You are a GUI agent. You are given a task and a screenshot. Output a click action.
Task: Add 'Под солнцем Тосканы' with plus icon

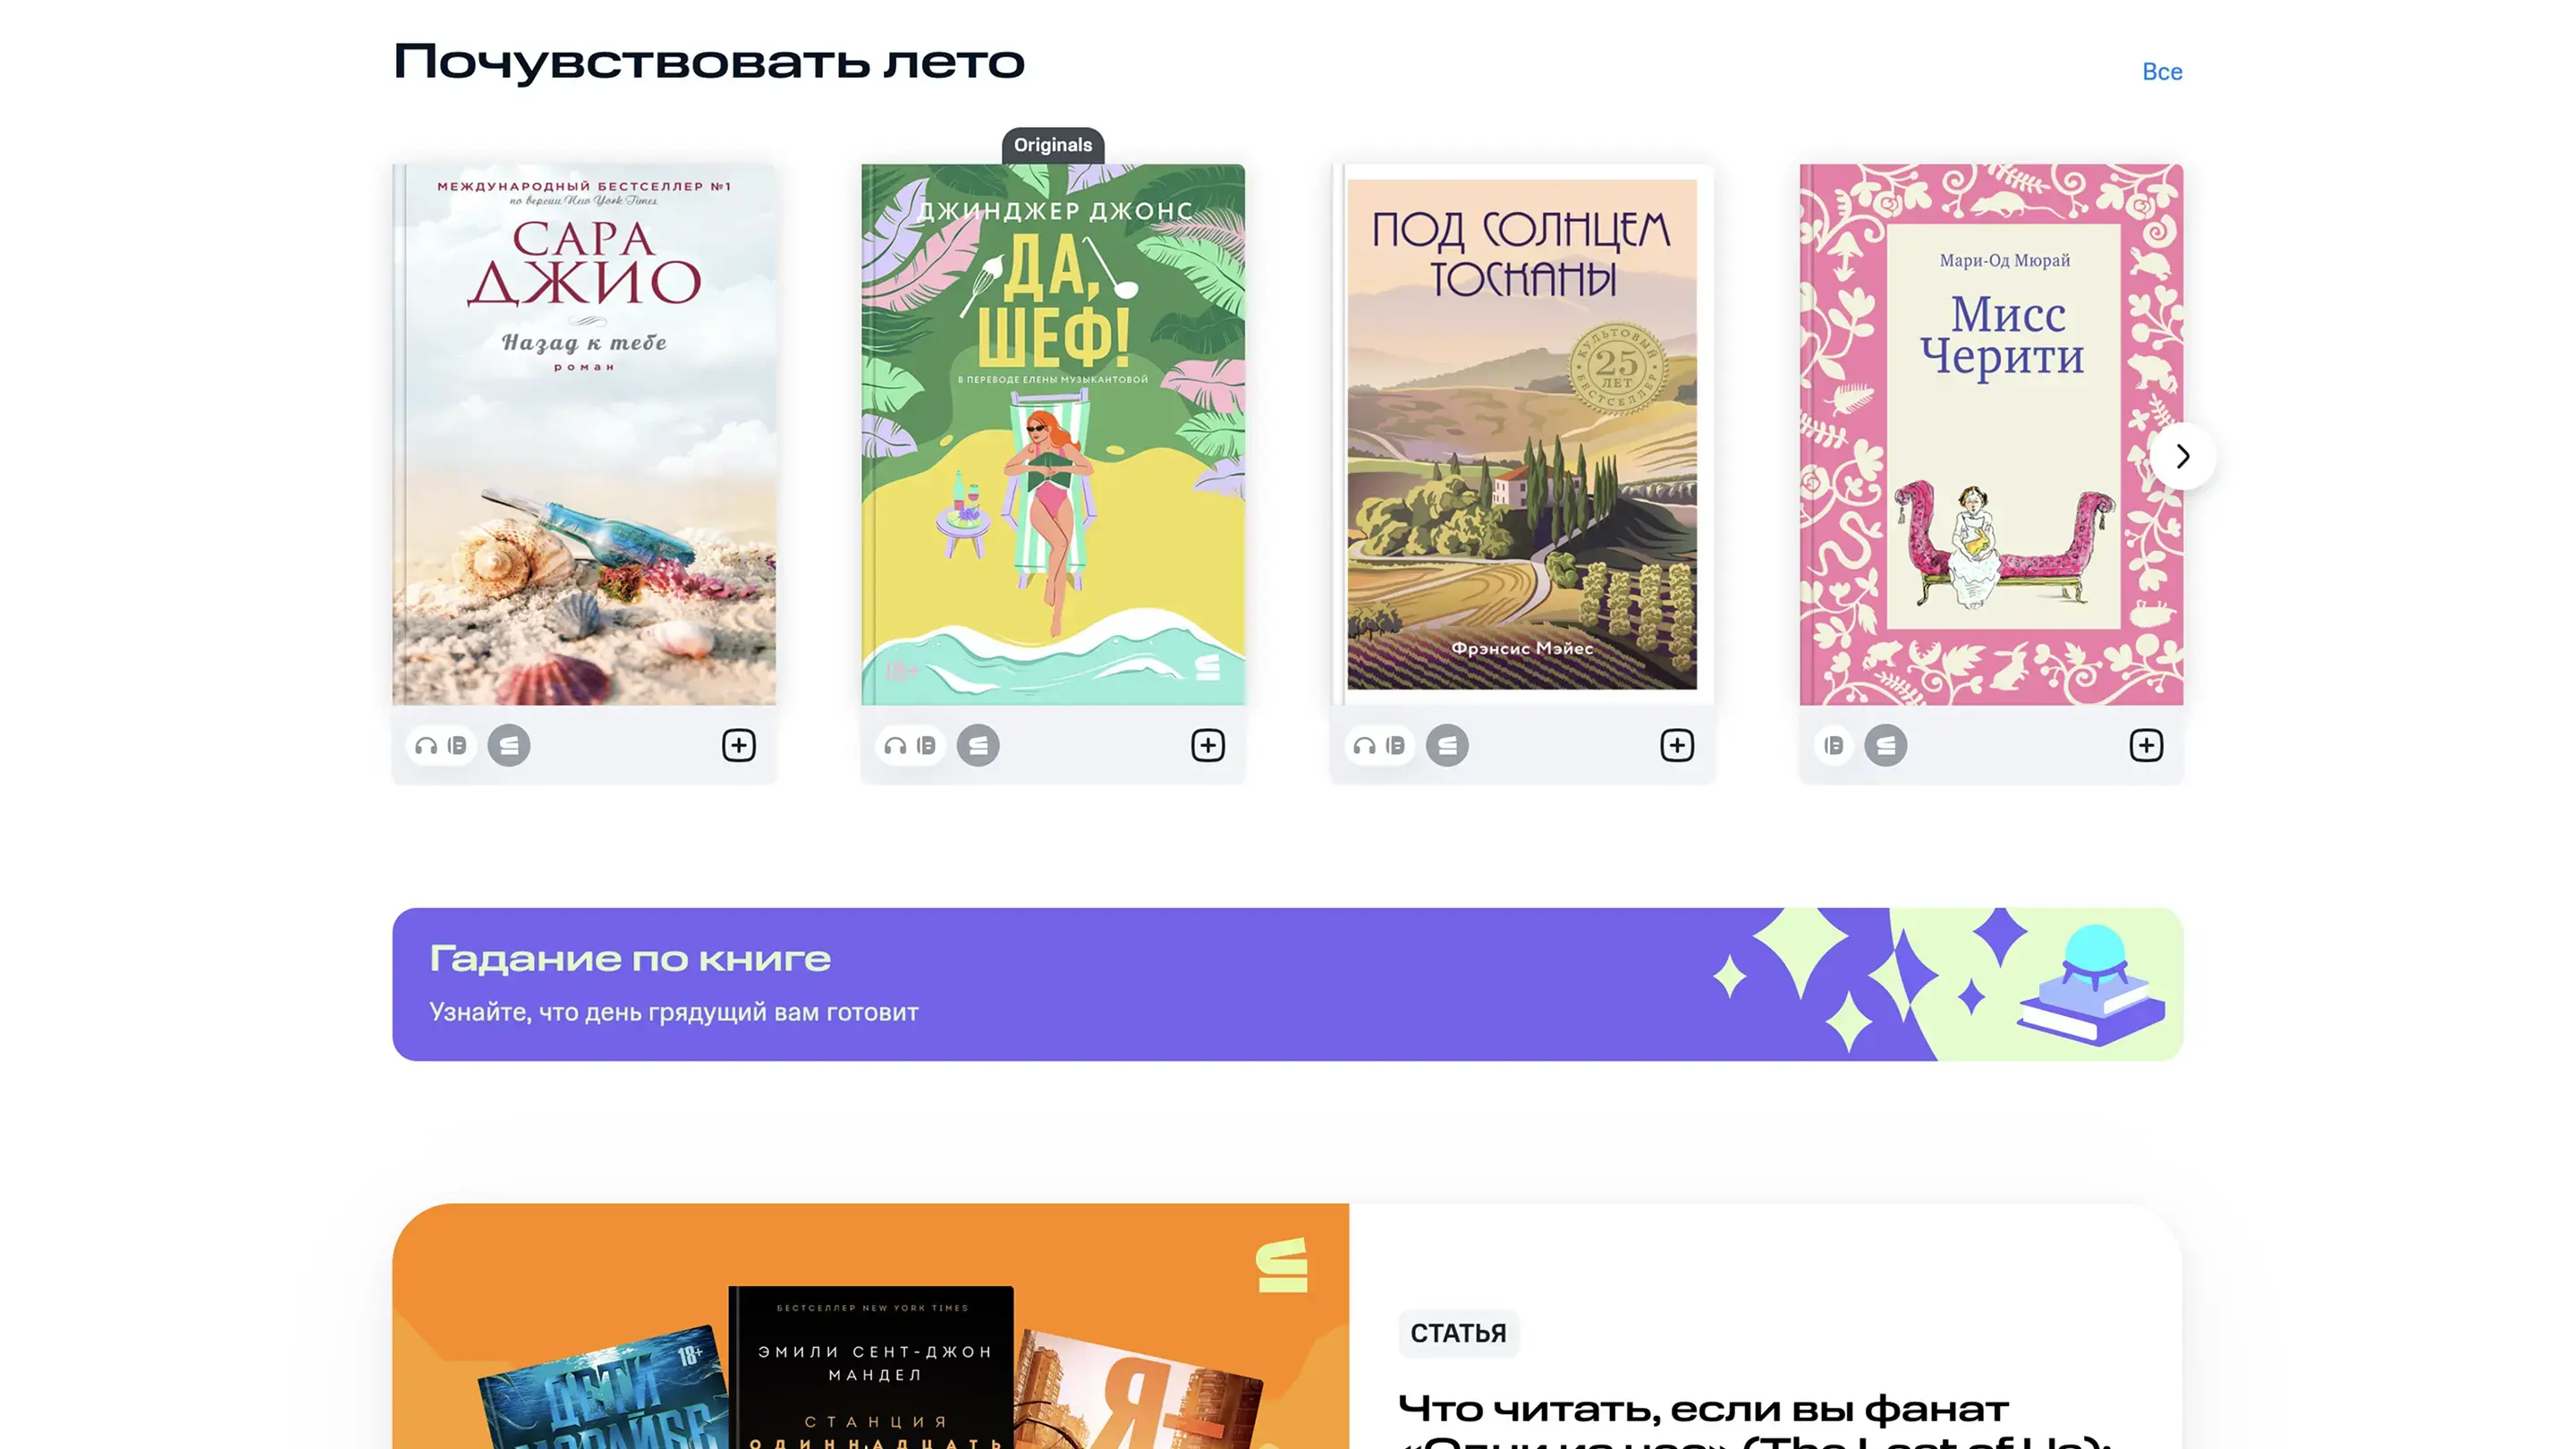[1676, 745]
